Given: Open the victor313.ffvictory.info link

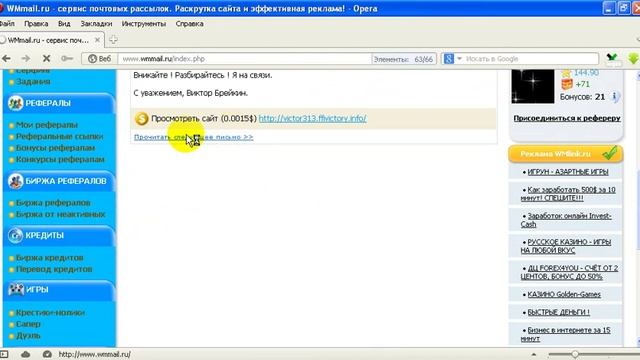Looking at the screenshot, I should click(x=312, y=118).
